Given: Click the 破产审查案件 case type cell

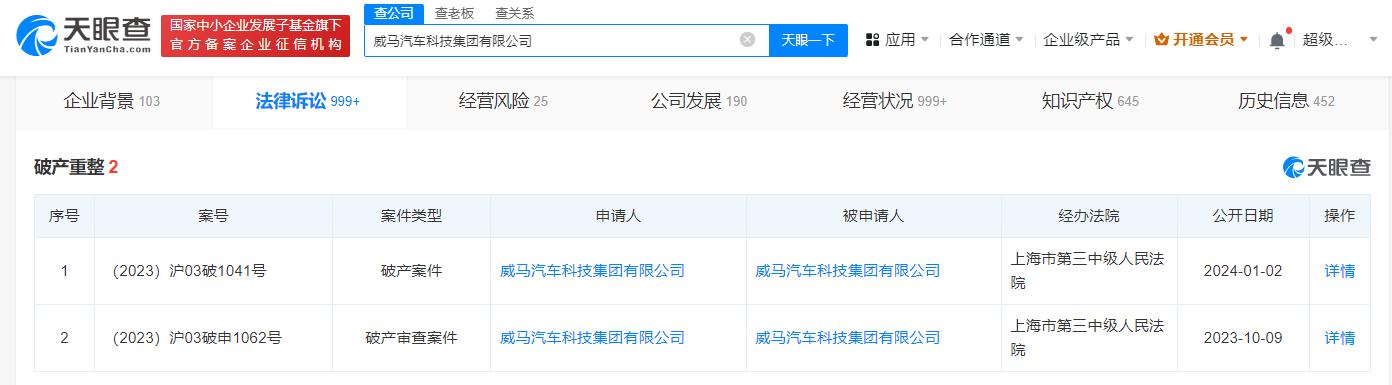Looking at the screenshot, I should (411, 338).
